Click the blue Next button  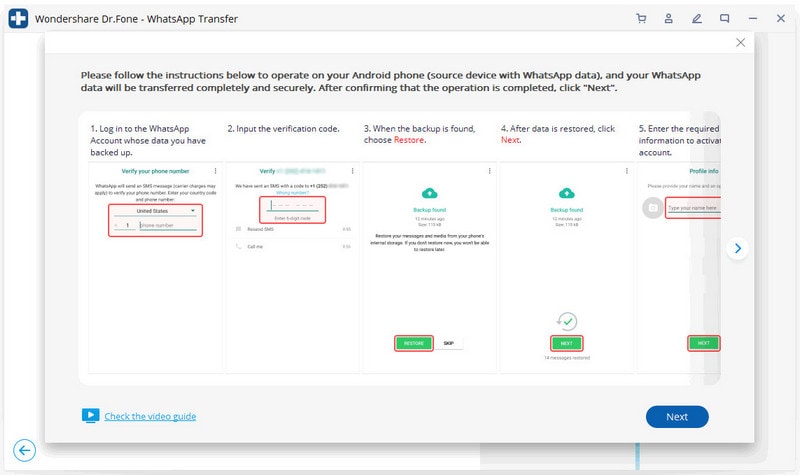tap(677, 417)
